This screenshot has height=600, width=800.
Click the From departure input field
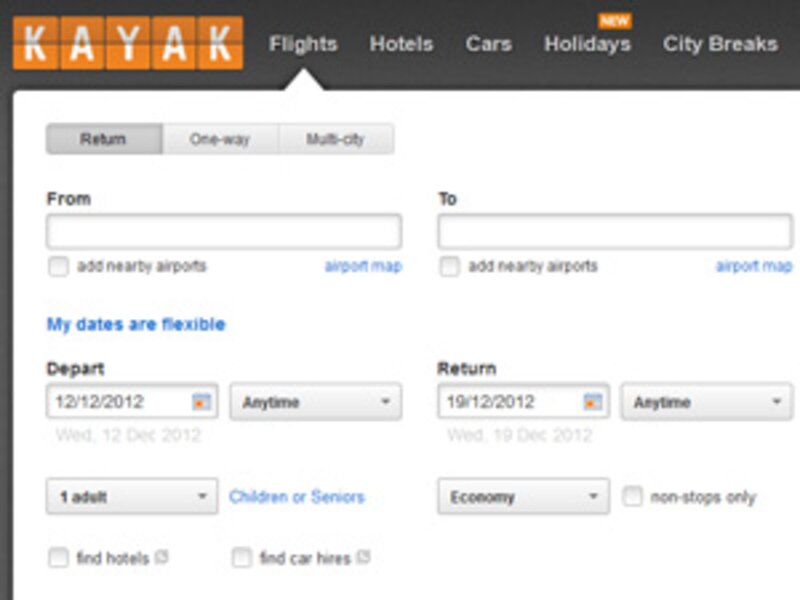[x=223, y=230]
